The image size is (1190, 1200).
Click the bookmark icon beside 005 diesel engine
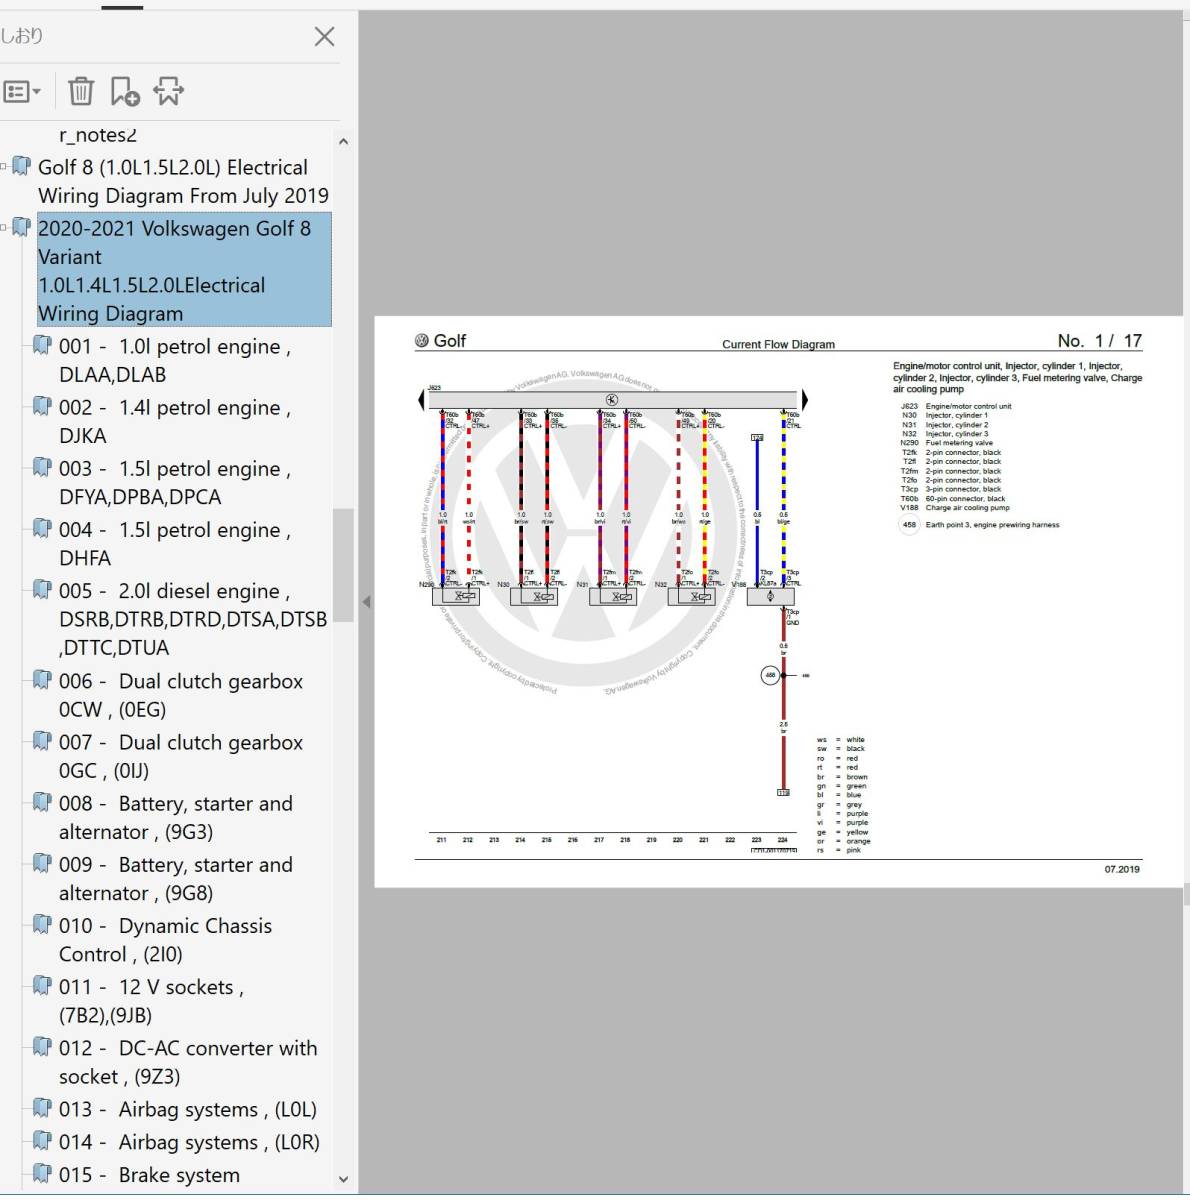[x=42, y=589]
